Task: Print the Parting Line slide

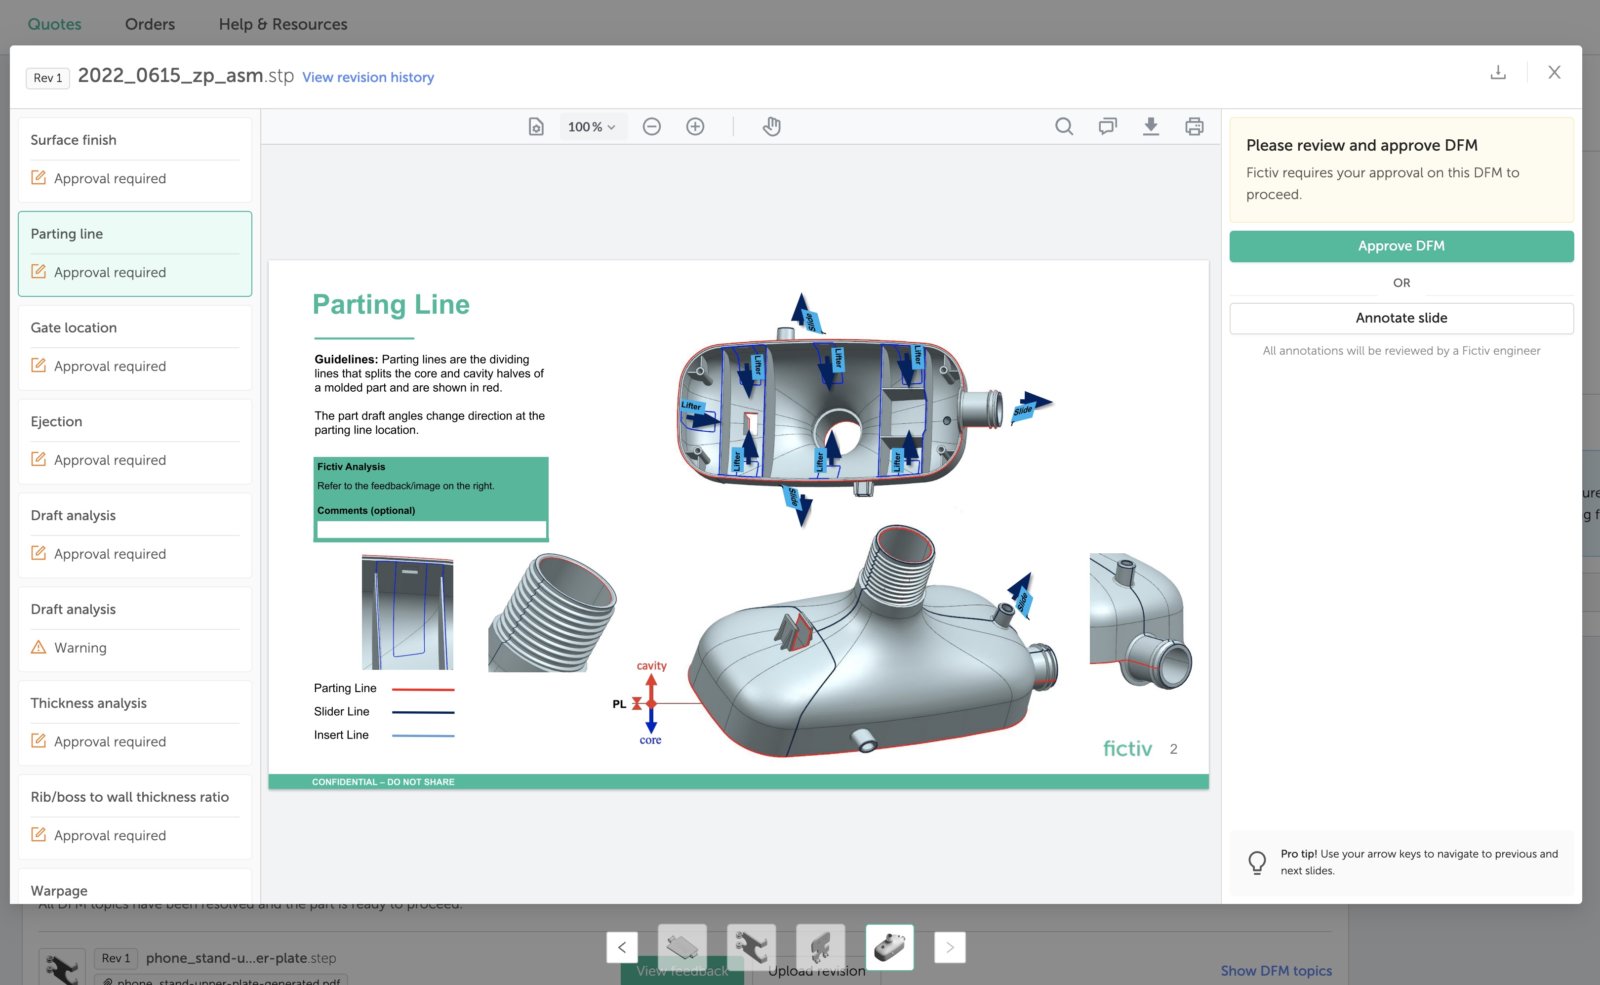Action: click(x=1194, y=126)
